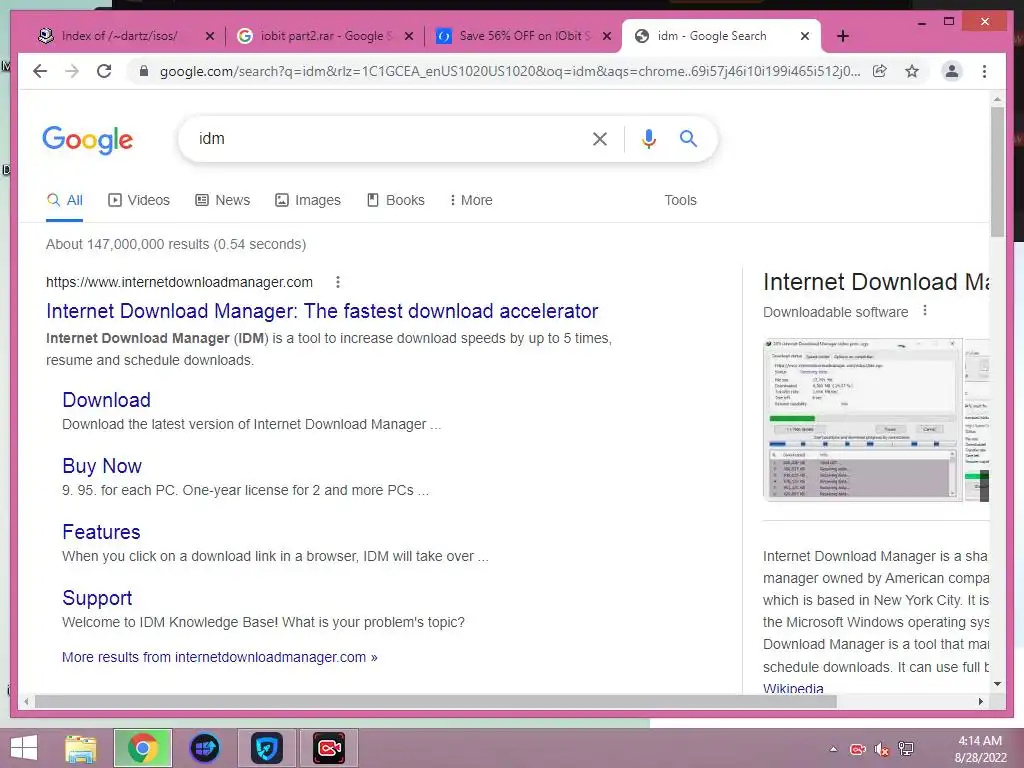Close the 'iobit part2.rar - Google' tab
The image size is (1024, 768).
pos(409,36)
